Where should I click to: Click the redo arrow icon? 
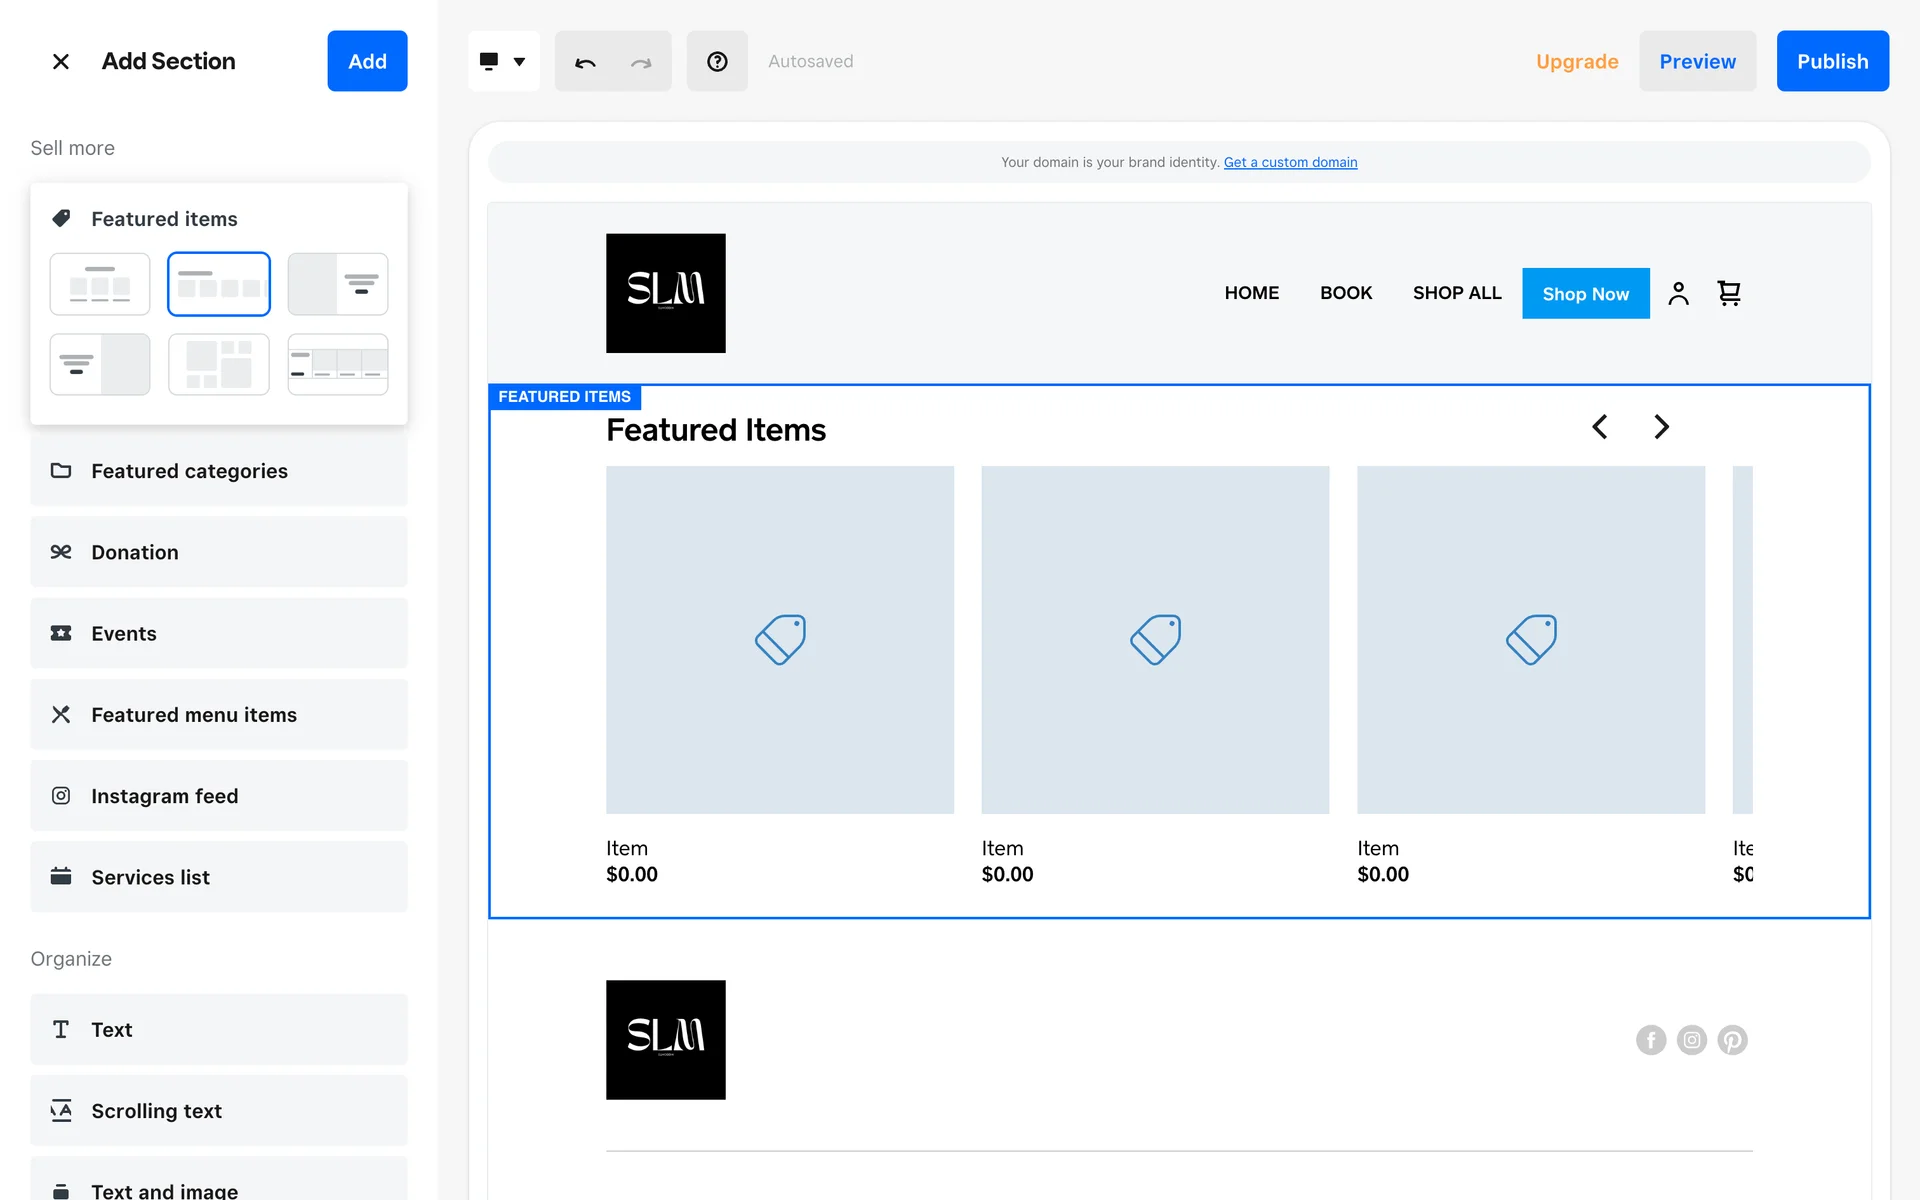(x=641, y=62)
